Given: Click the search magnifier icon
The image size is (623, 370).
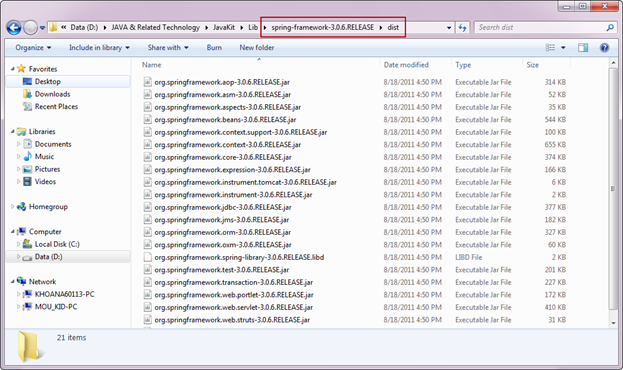Looking at the screenshot, I should (x=610, y=27).
